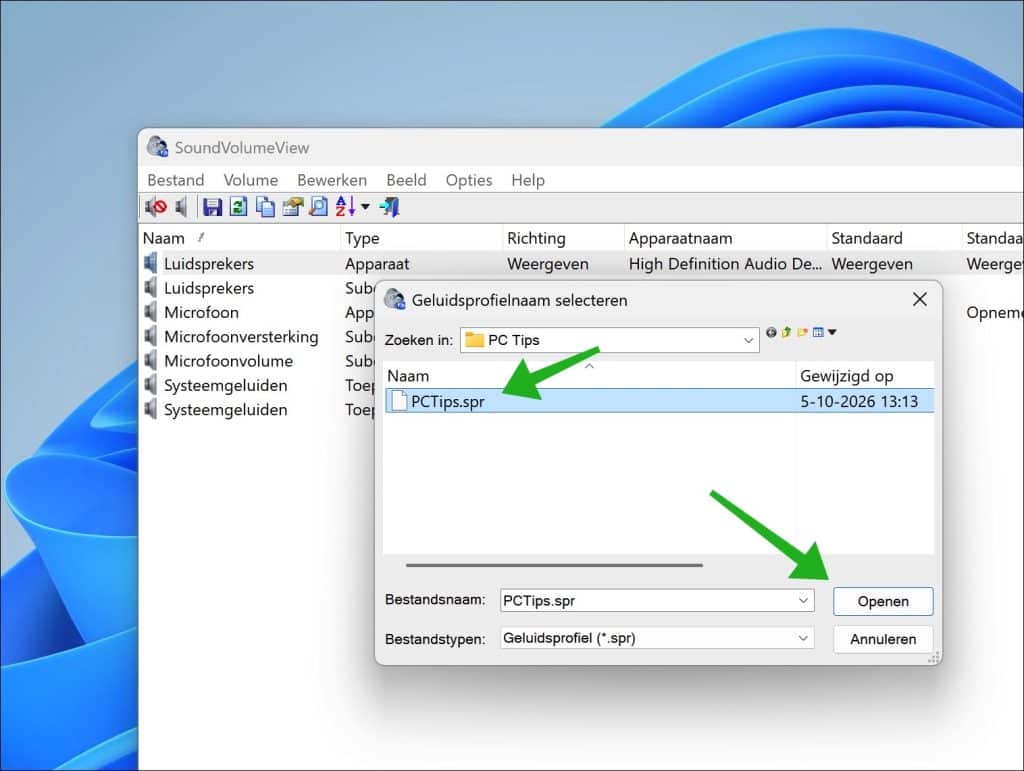The width and height of the screenshot is (1024, 771).
Task: Select the Microfoon row in the device list
Action: pos(201,312)
